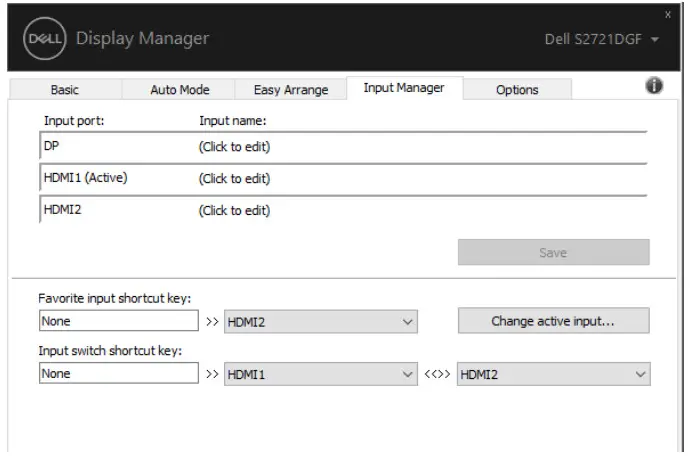Click the Input switch shortcut key label
The height and width of the screenshot is (456, 690).
click(x=110, y=351)
